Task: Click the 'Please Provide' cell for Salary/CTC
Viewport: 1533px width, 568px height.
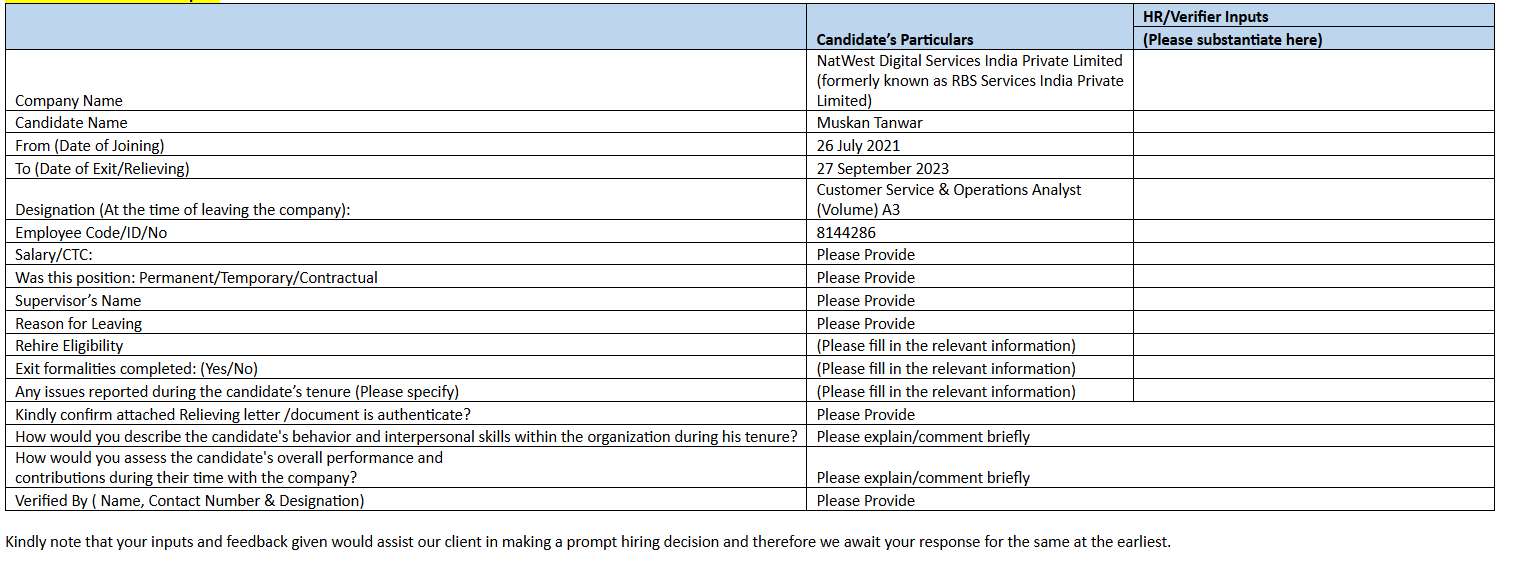Action: click(x=866, y=255)
